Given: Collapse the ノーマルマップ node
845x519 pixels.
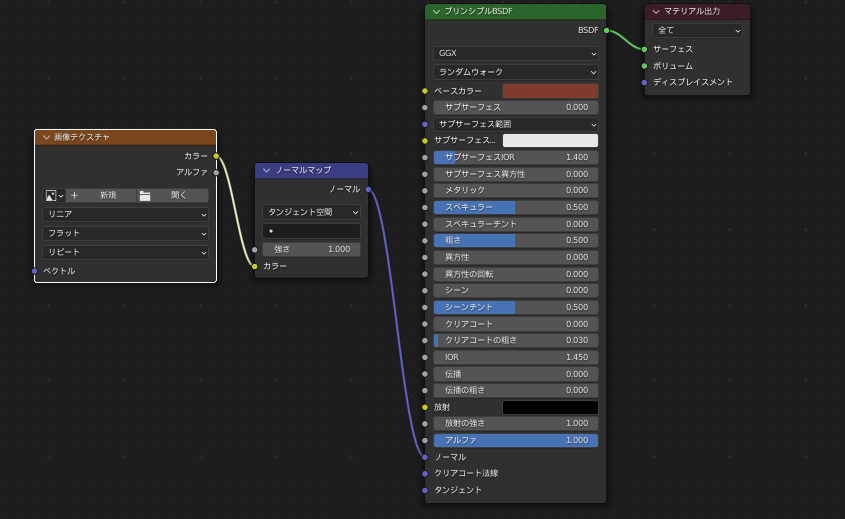Looking at the screenshot, I should click(x=267, y=170).
